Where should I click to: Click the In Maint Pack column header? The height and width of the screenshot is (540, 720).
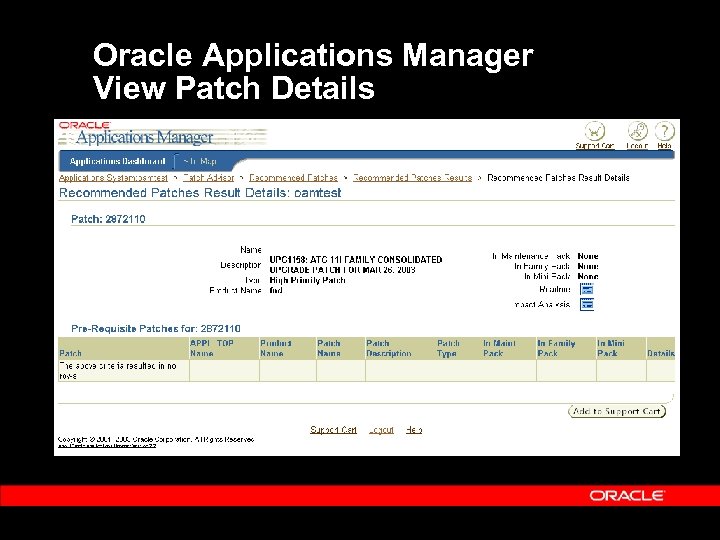click(x=499, y=348)
